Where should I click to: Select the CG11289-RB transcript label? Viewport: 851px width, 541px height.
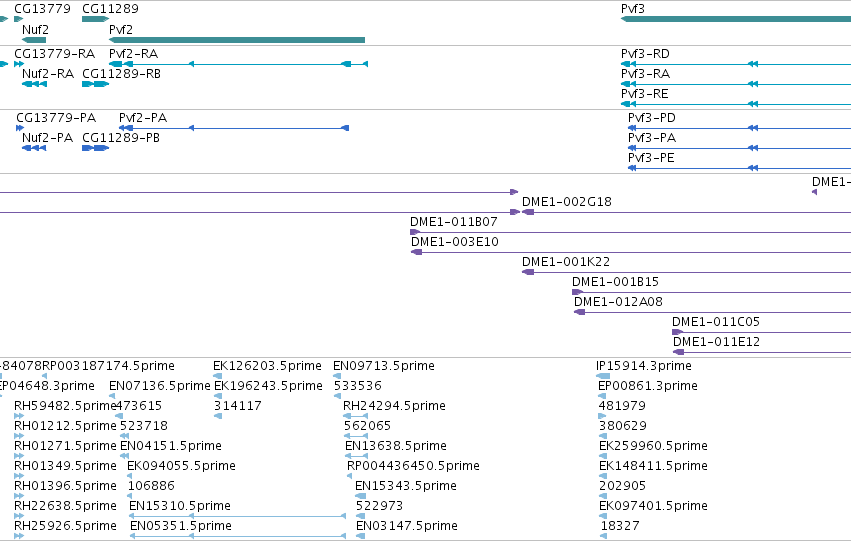(x=122, y=74)
